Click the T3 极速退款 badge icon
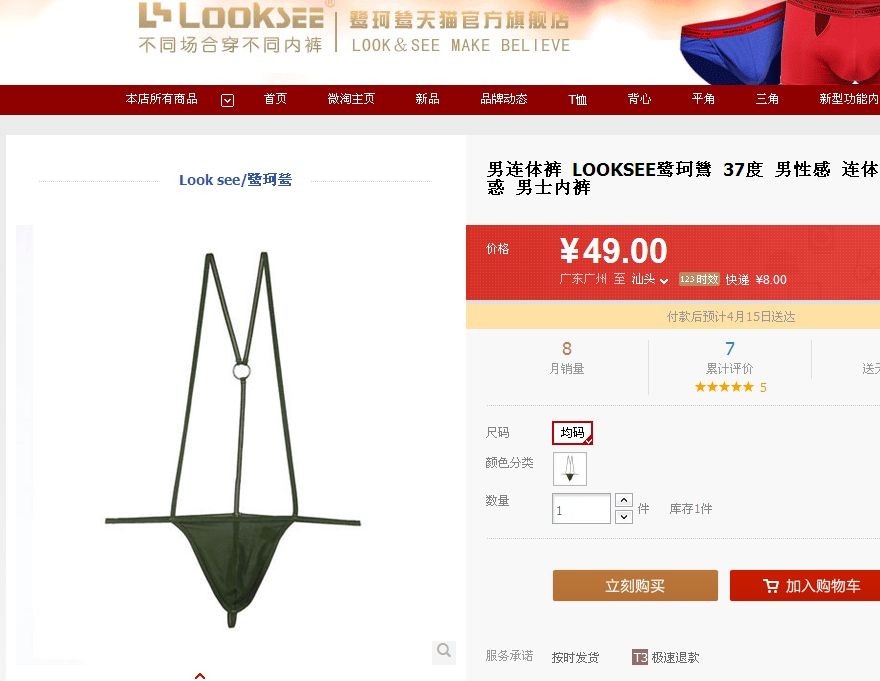This screenshot has height=681, width=880. tap(640, 657)
